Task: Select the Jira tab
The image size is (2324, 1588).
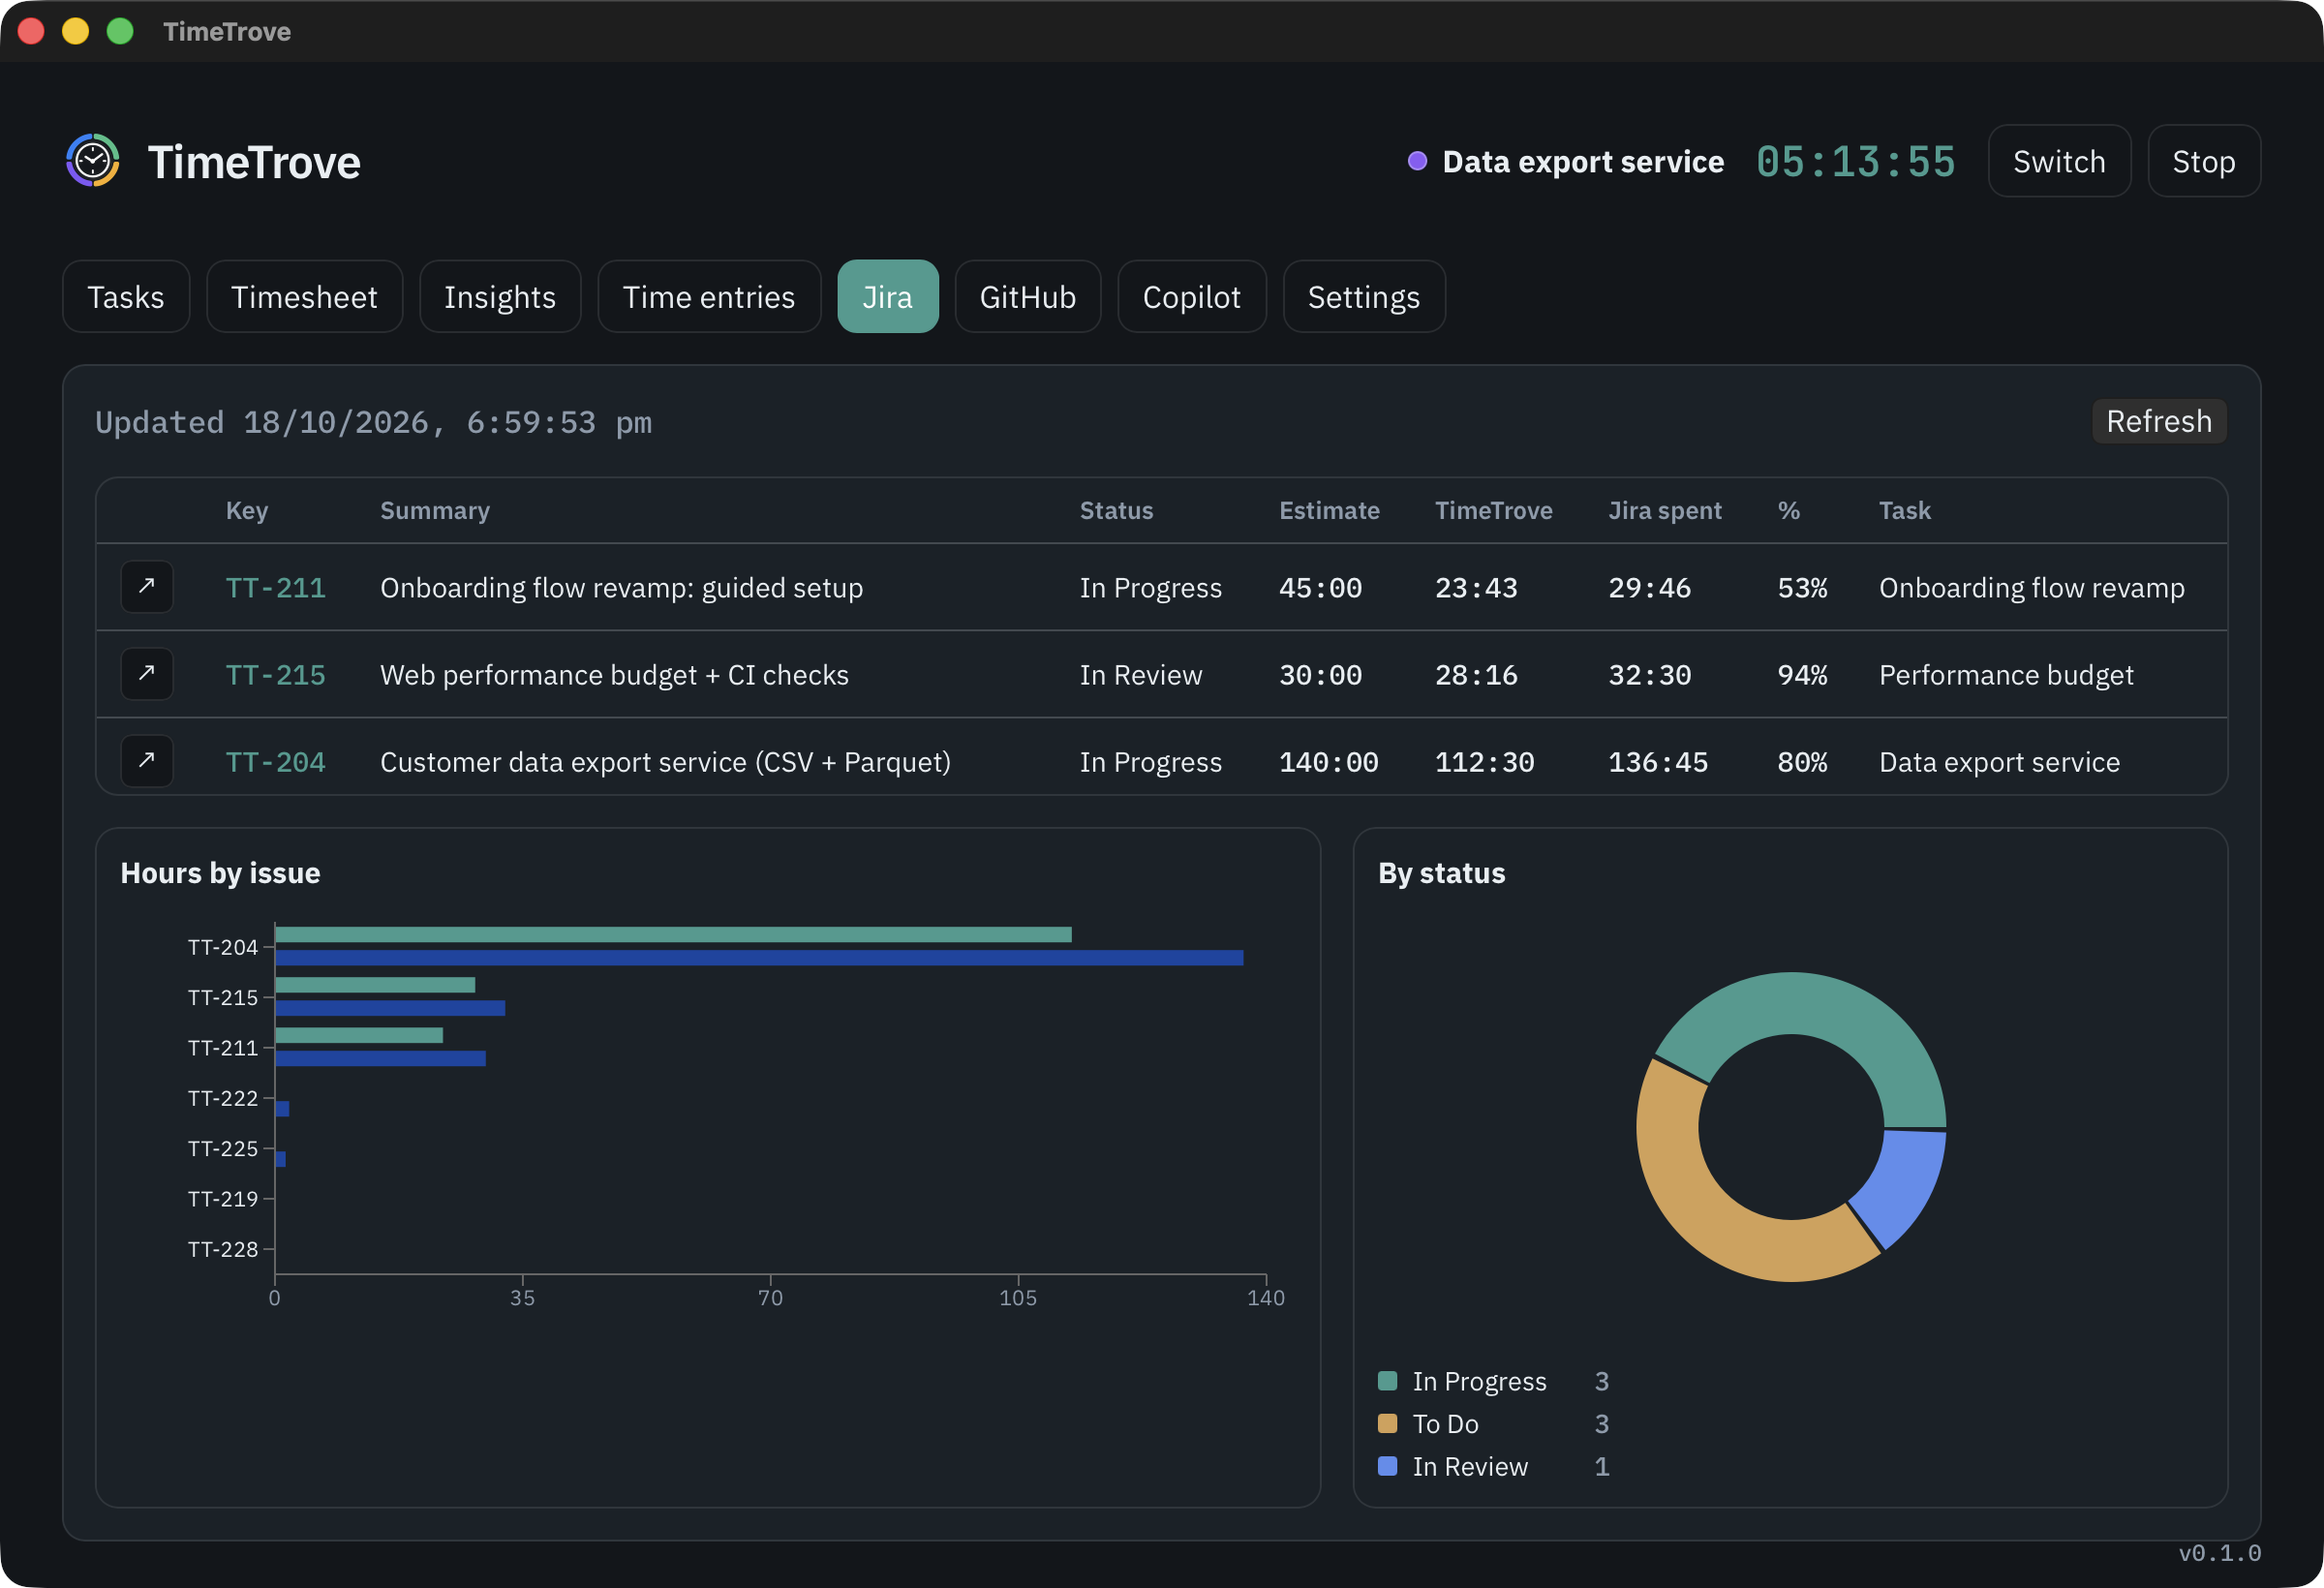Action: (887, 296)
